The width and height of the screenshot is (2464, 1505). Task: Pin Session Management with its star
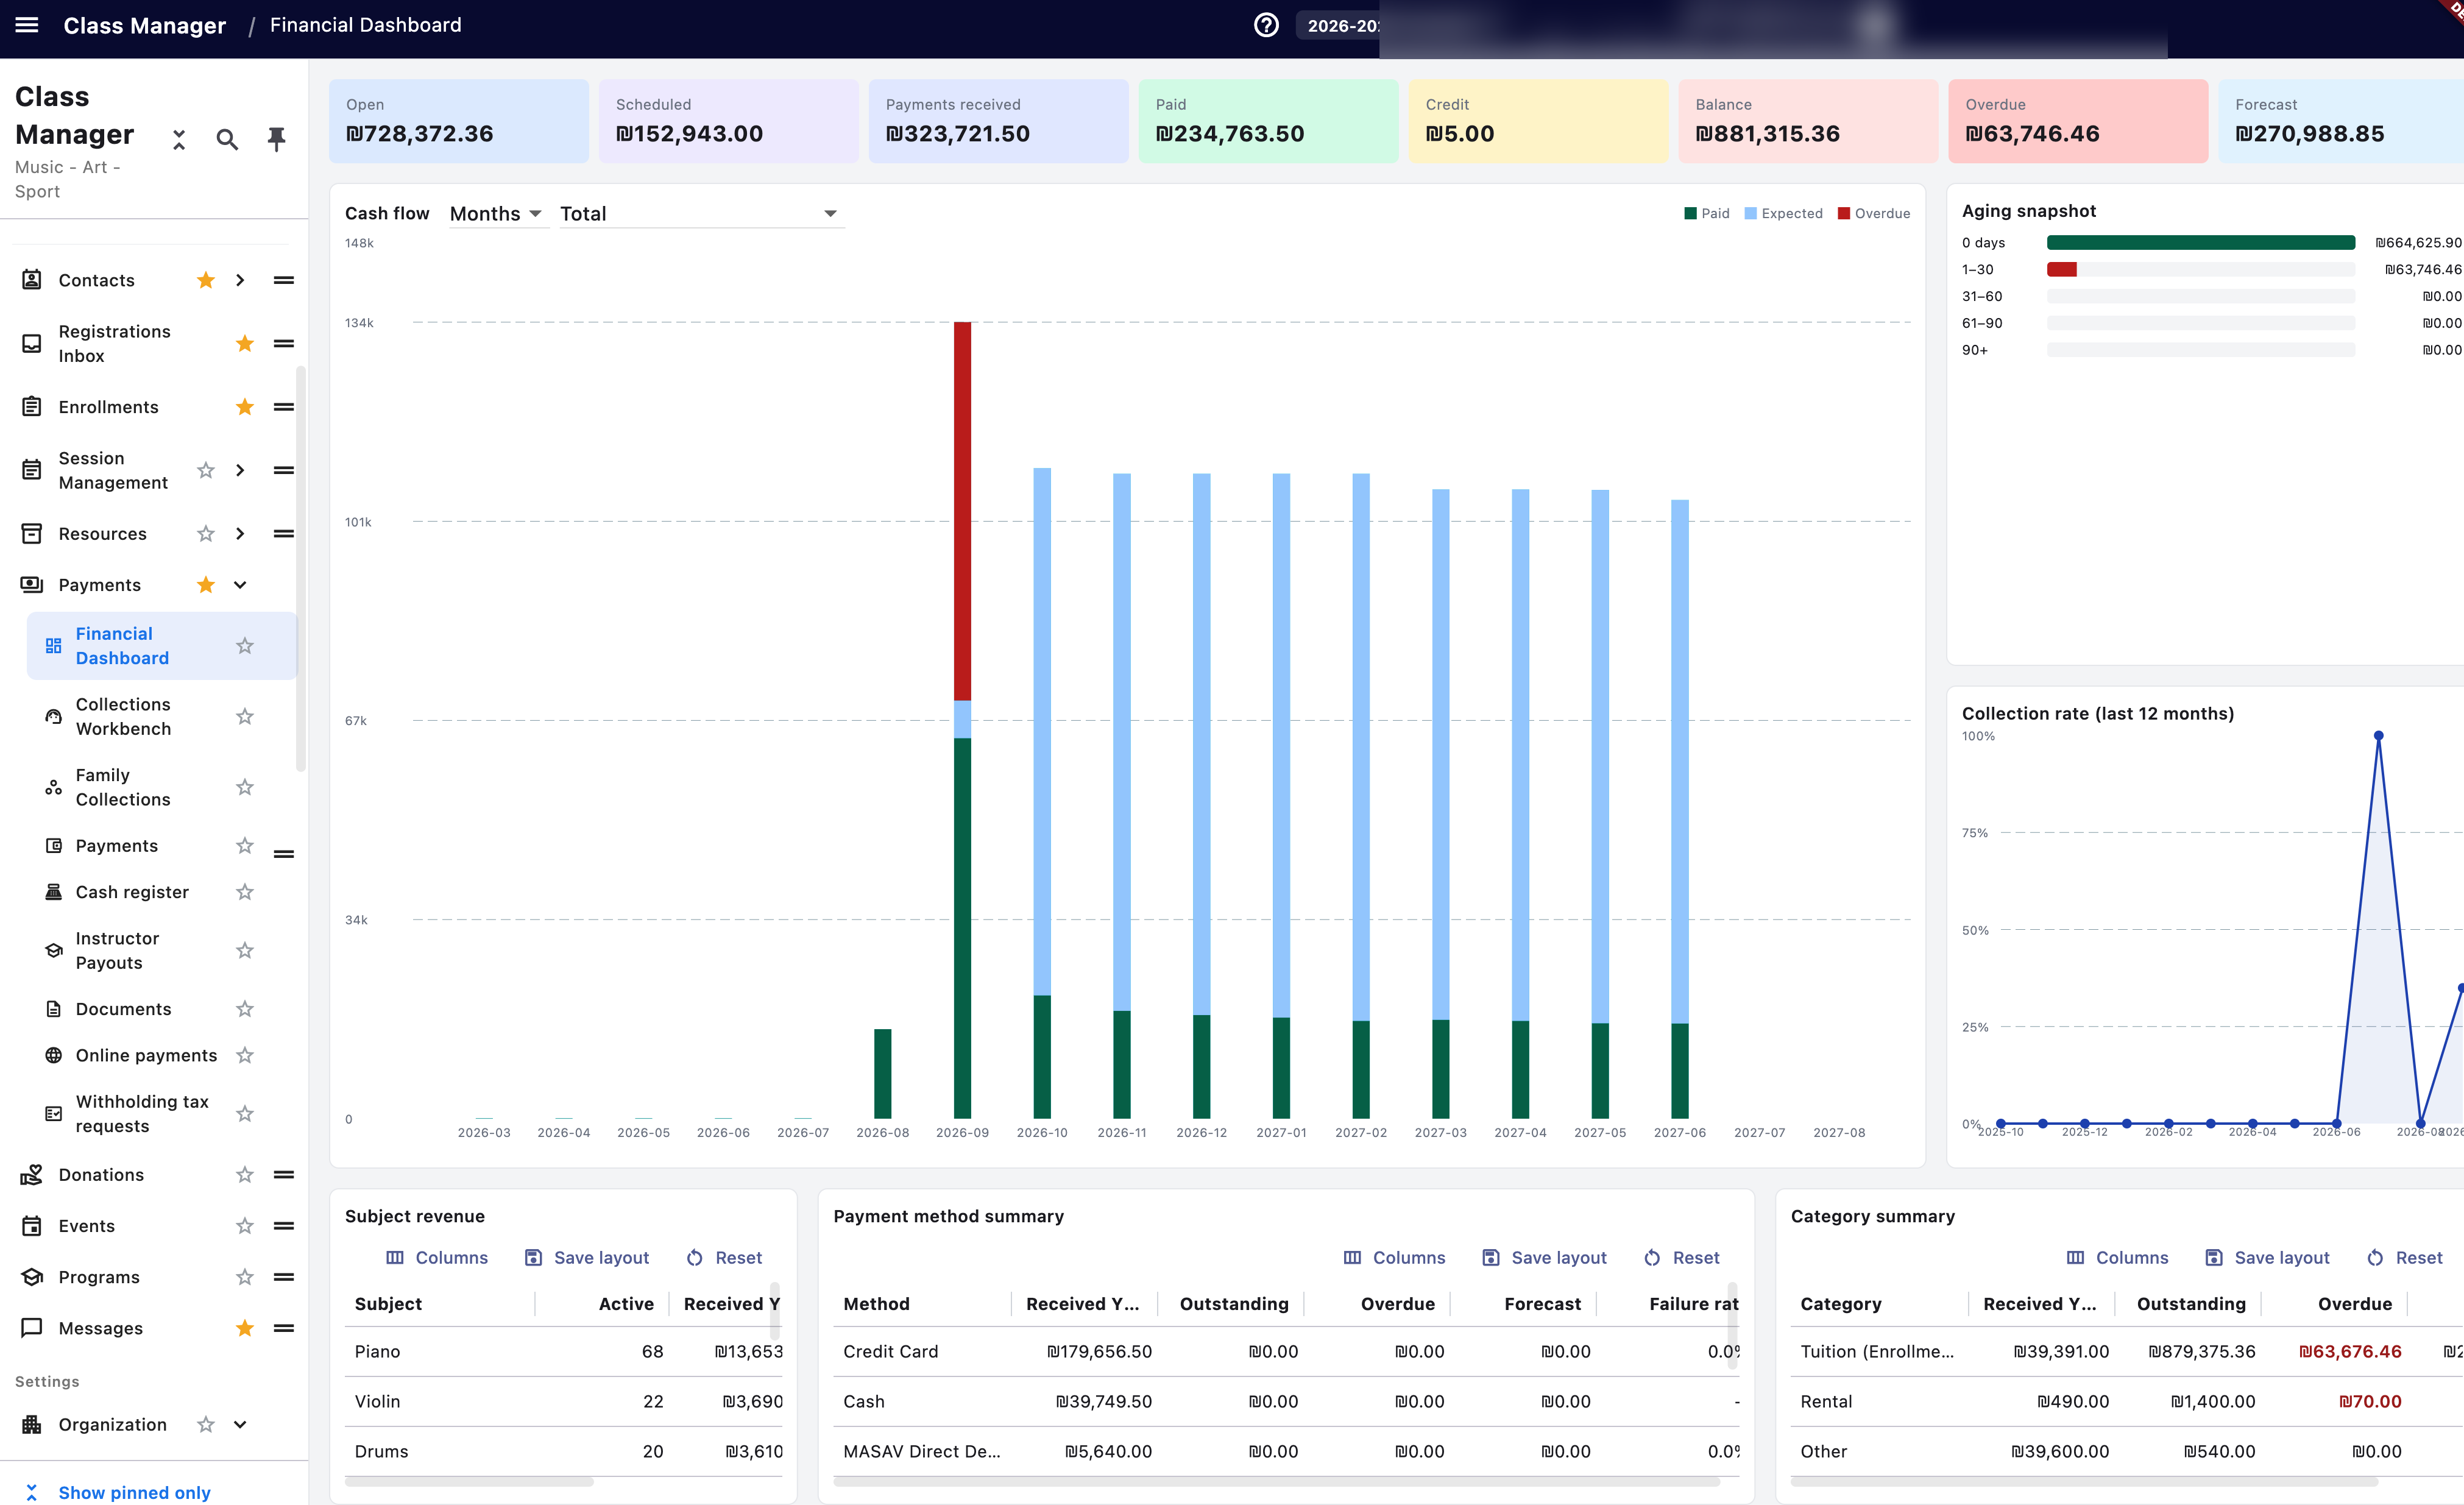coord(206,470)
